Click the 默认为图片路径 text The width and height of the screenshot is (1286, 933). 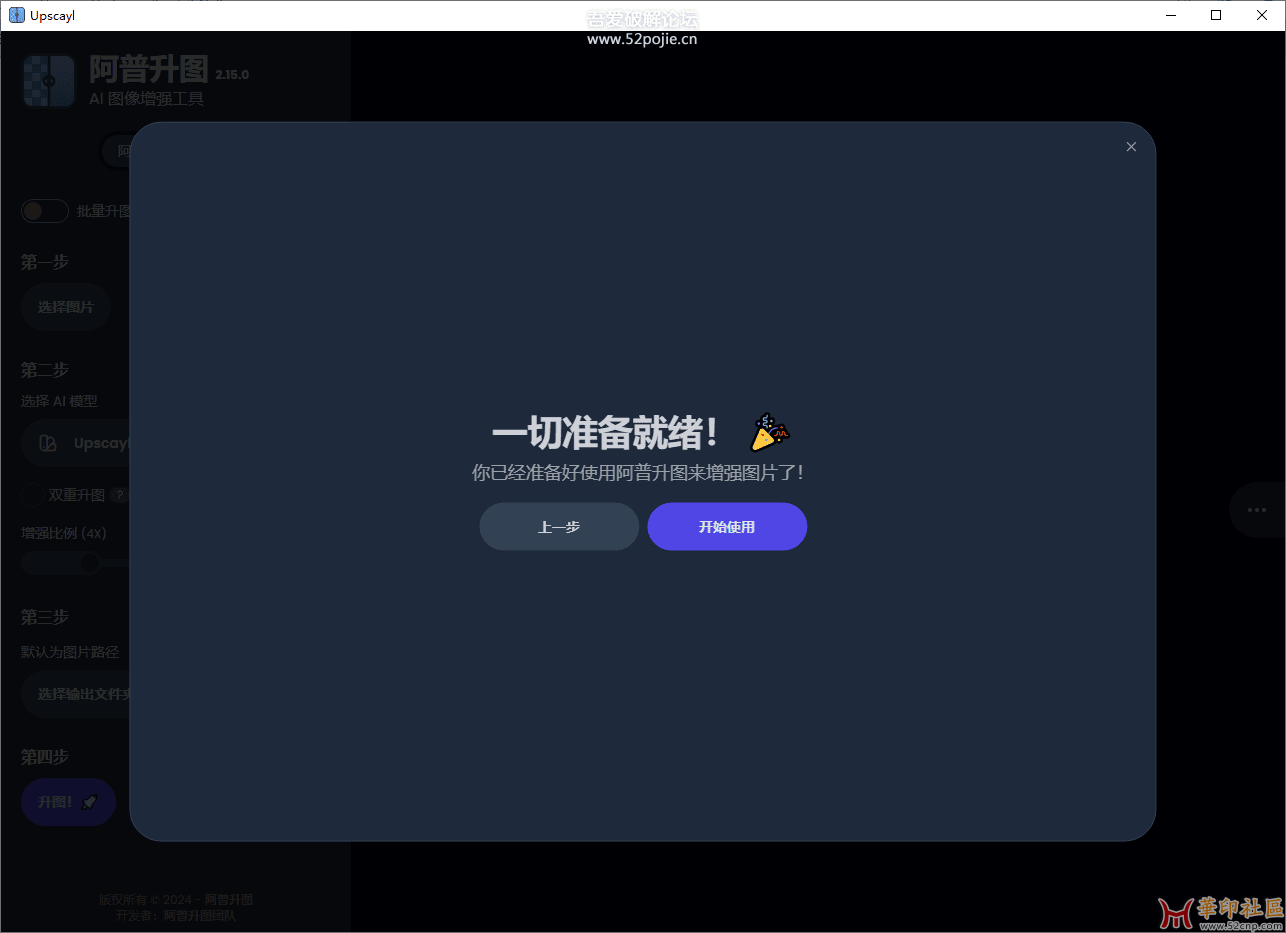(x=70, y=652)
